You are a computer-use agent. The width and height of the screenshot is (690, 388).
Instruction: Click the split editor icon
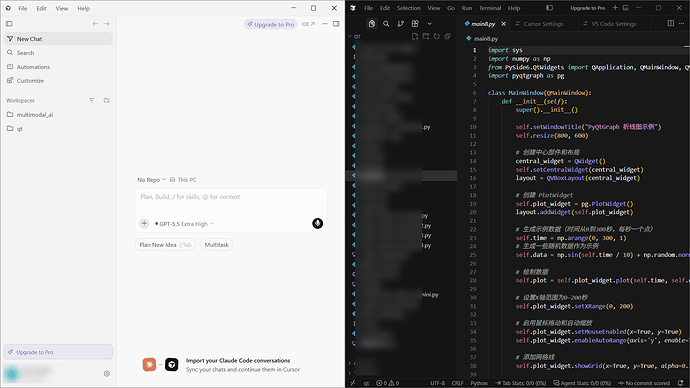(671, 23)
